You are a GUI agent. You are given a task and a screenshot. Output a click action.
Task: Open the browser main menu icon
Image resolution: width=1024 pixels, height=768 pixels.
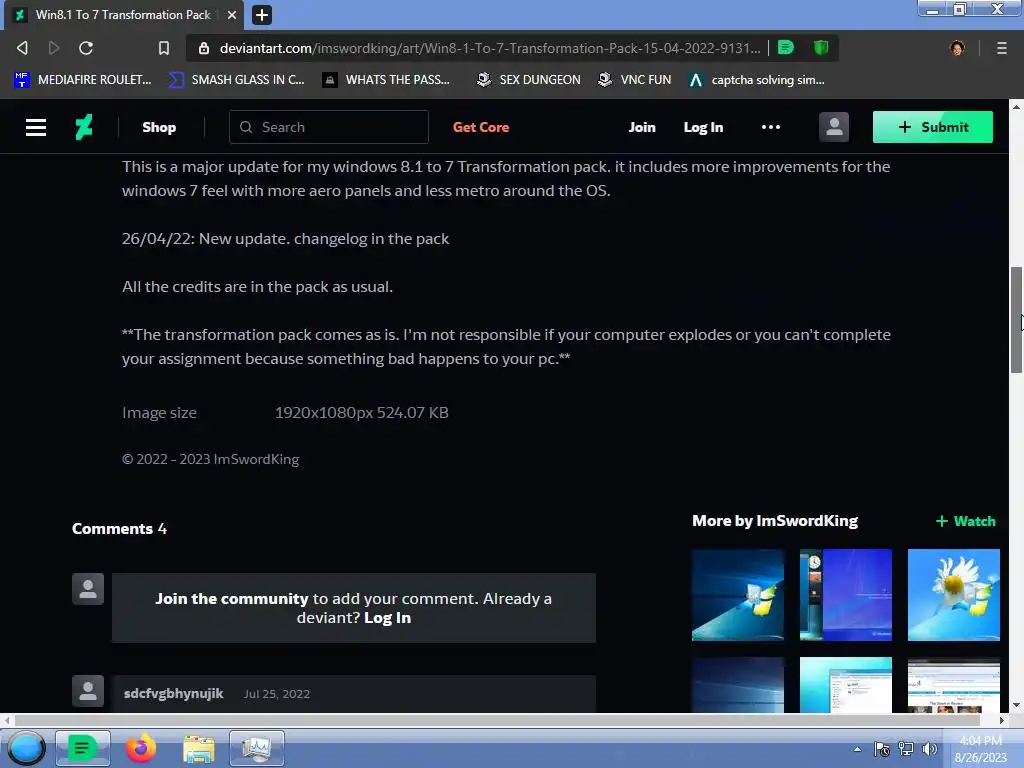tap(1001, 48)
